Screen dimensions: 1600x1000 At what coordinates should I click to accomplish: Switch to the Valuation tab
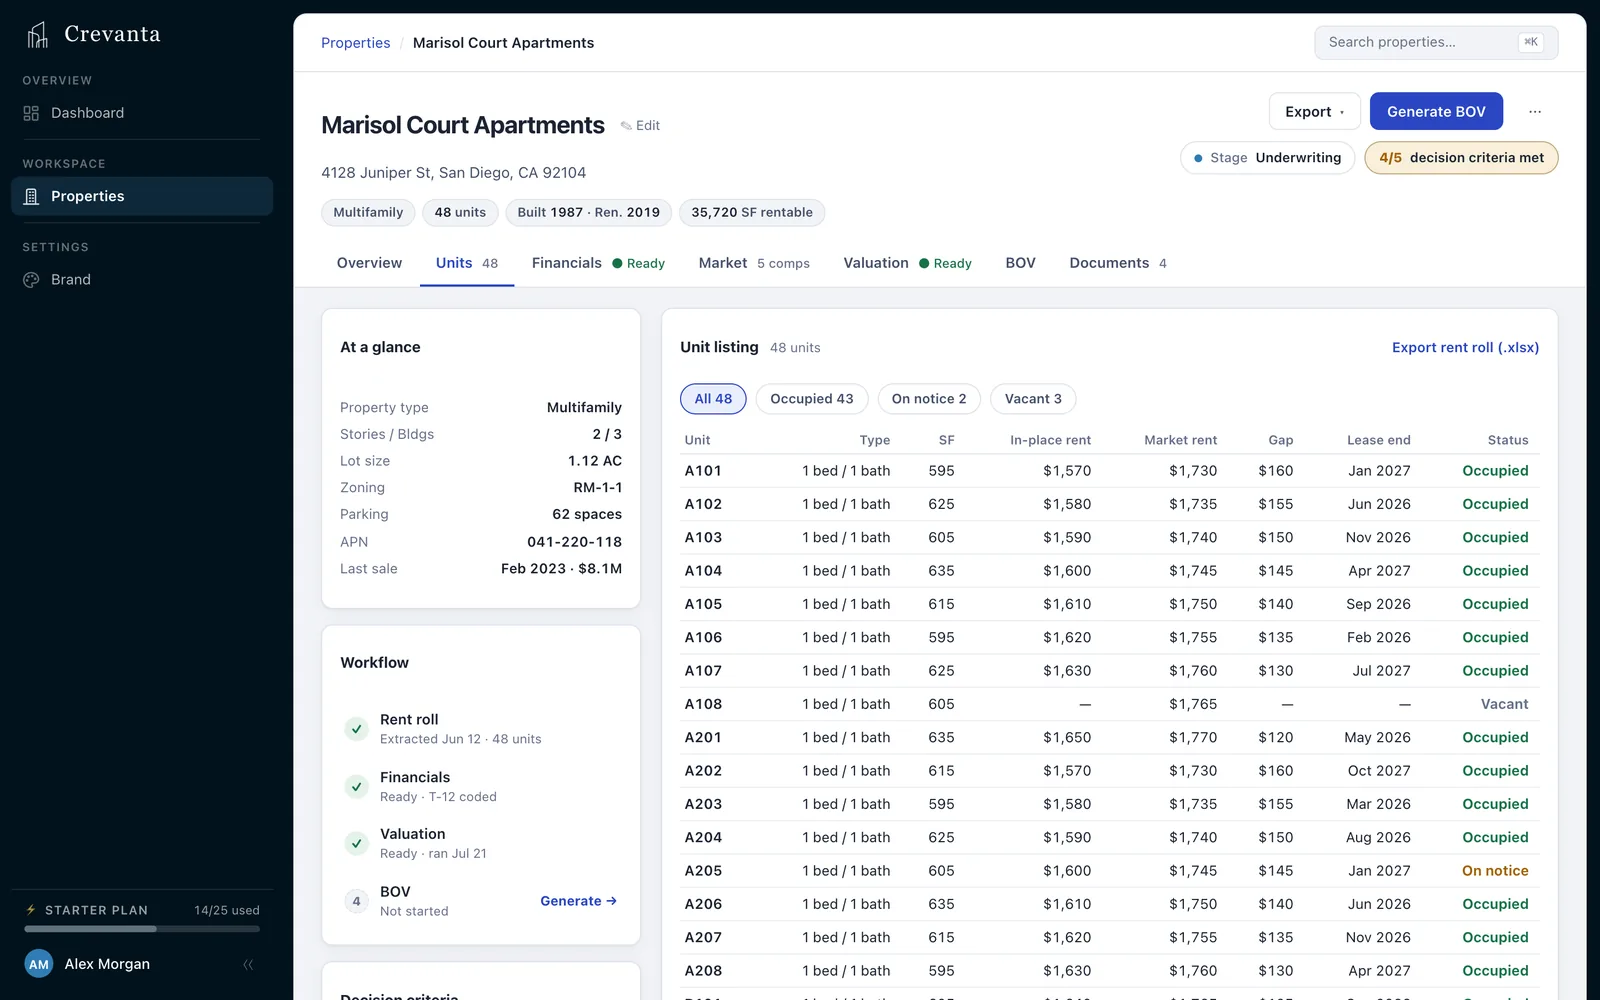907,263
